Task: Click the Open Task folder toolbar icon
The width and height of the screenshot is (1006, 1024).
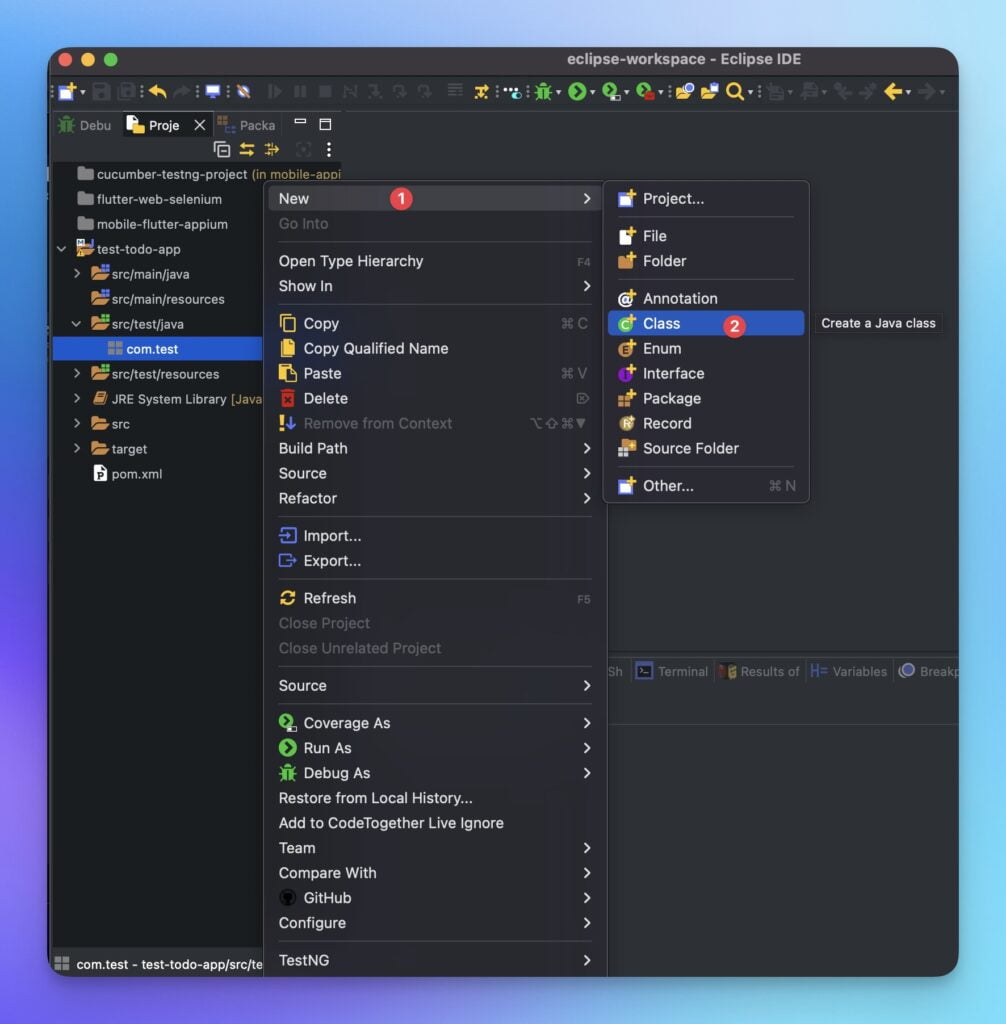Action: click(709, 91)
